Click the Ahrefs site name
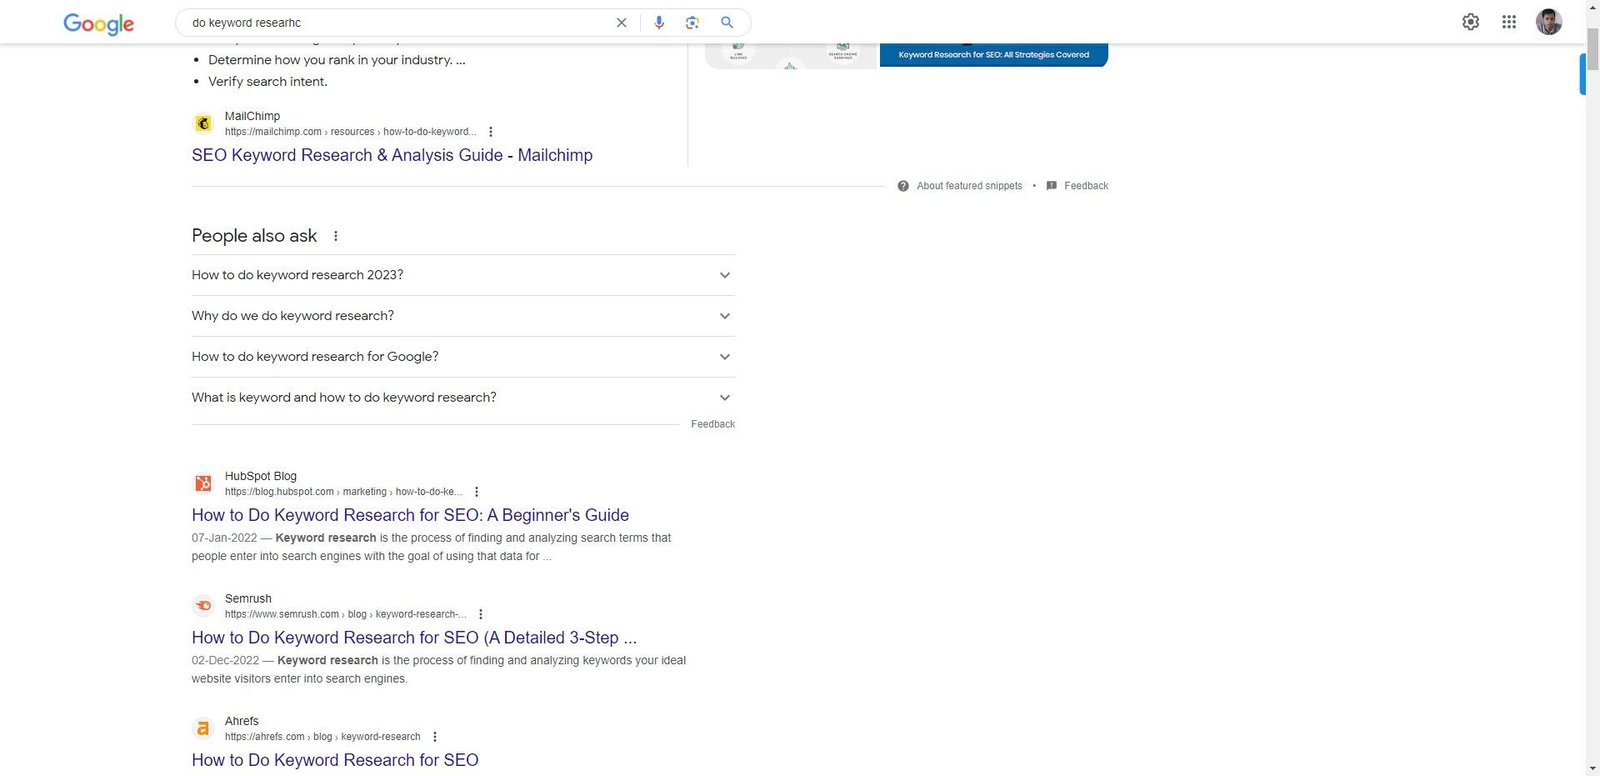 (x=242, y=721)
